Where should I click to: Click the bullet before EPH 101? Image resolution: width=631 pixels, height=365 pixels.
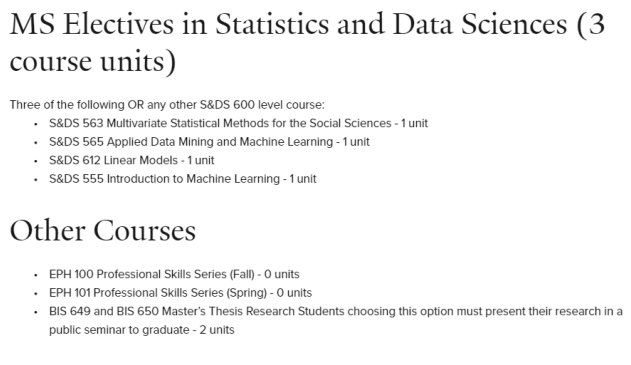point(36,294)
